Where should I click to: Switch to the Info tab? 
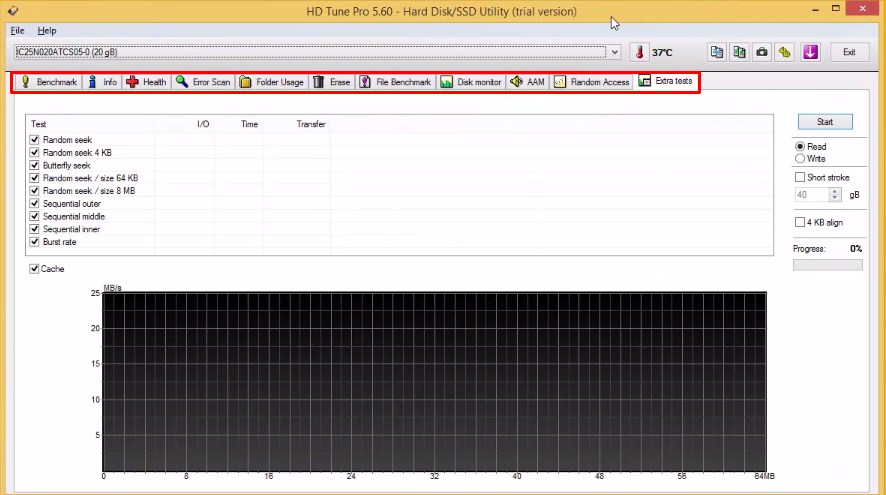point(102,82)
